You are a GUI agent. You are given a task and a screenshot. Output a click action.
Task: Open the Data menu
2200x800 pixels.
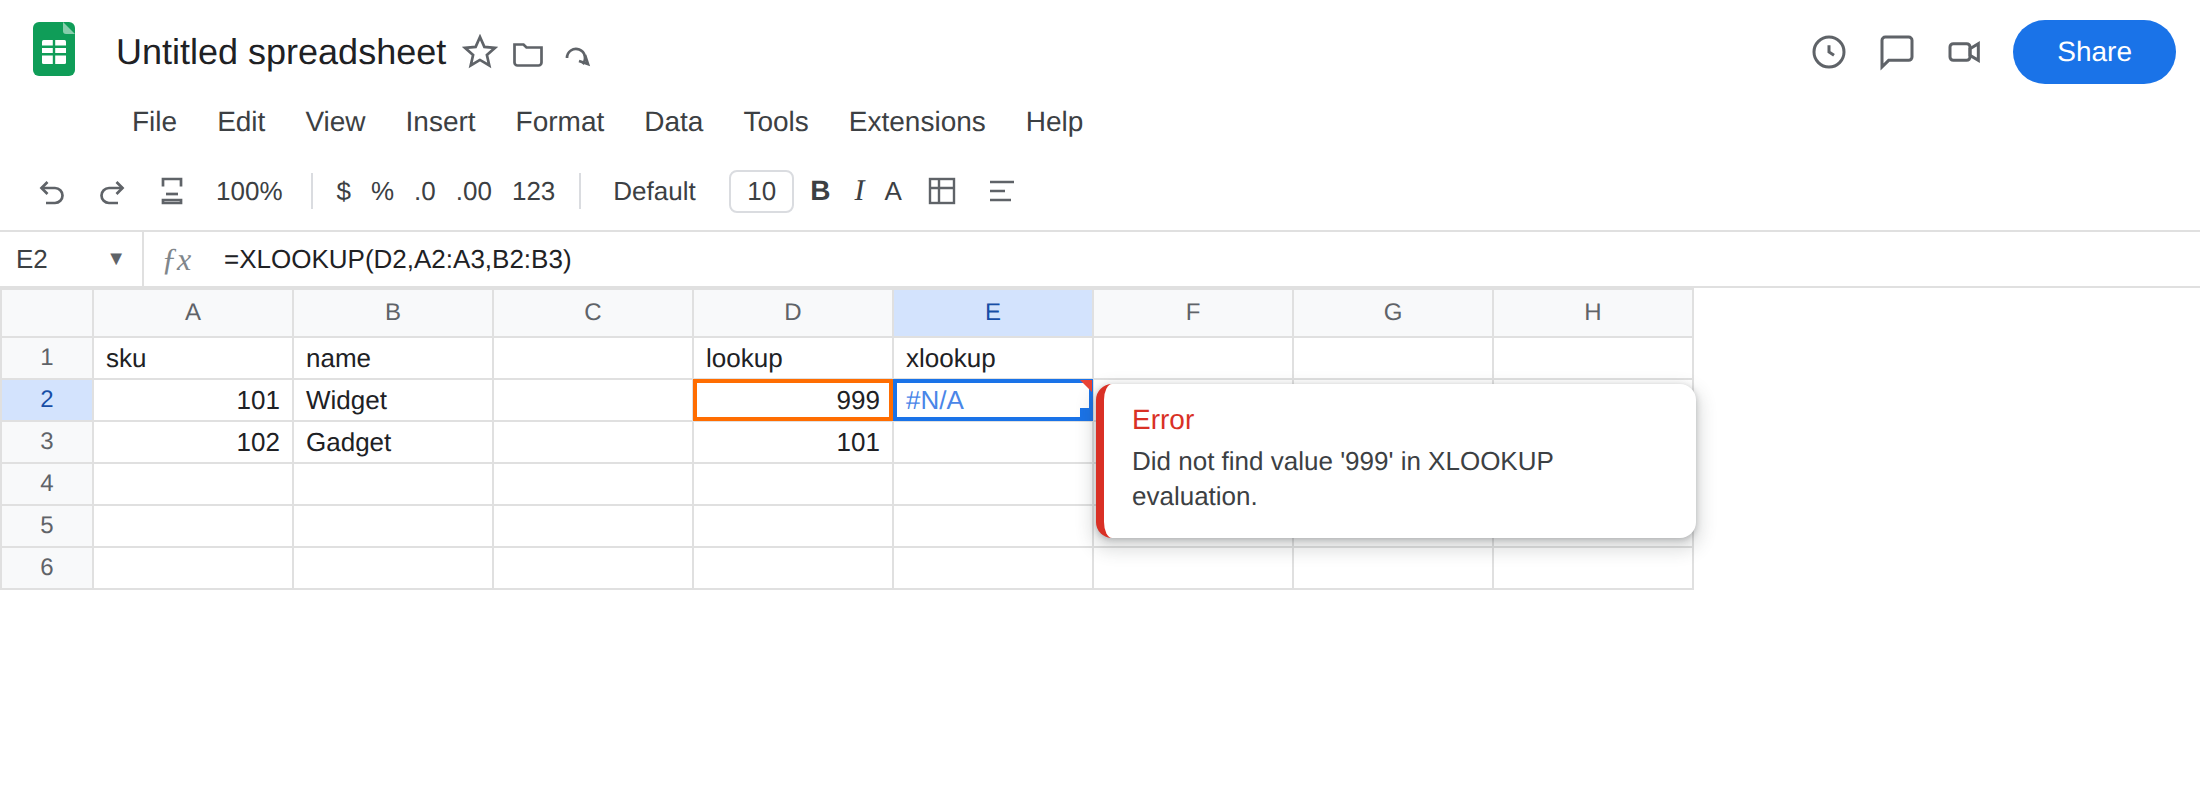pos(673,122)
